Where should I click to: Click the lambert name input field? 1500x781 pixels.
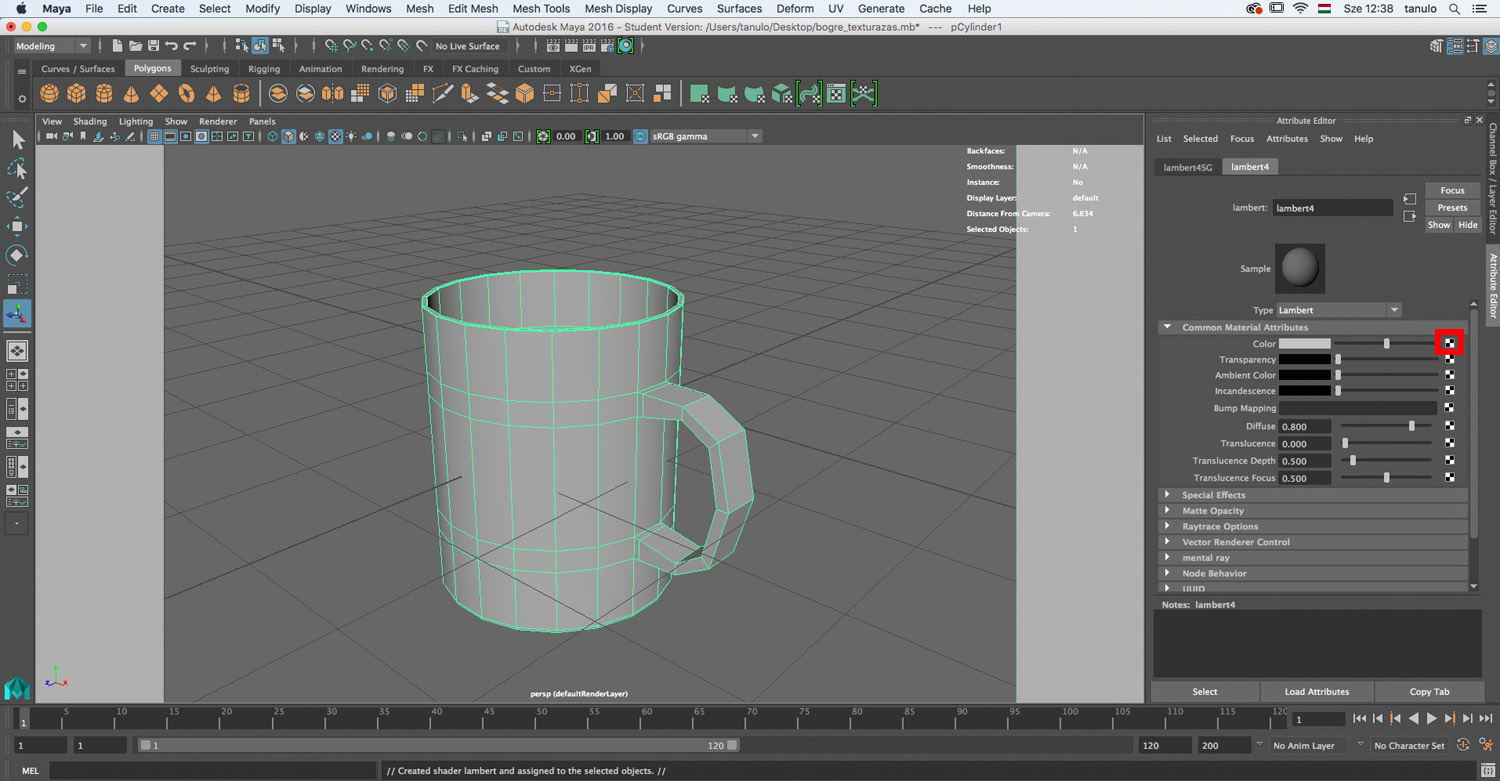tap(1332, 208)
